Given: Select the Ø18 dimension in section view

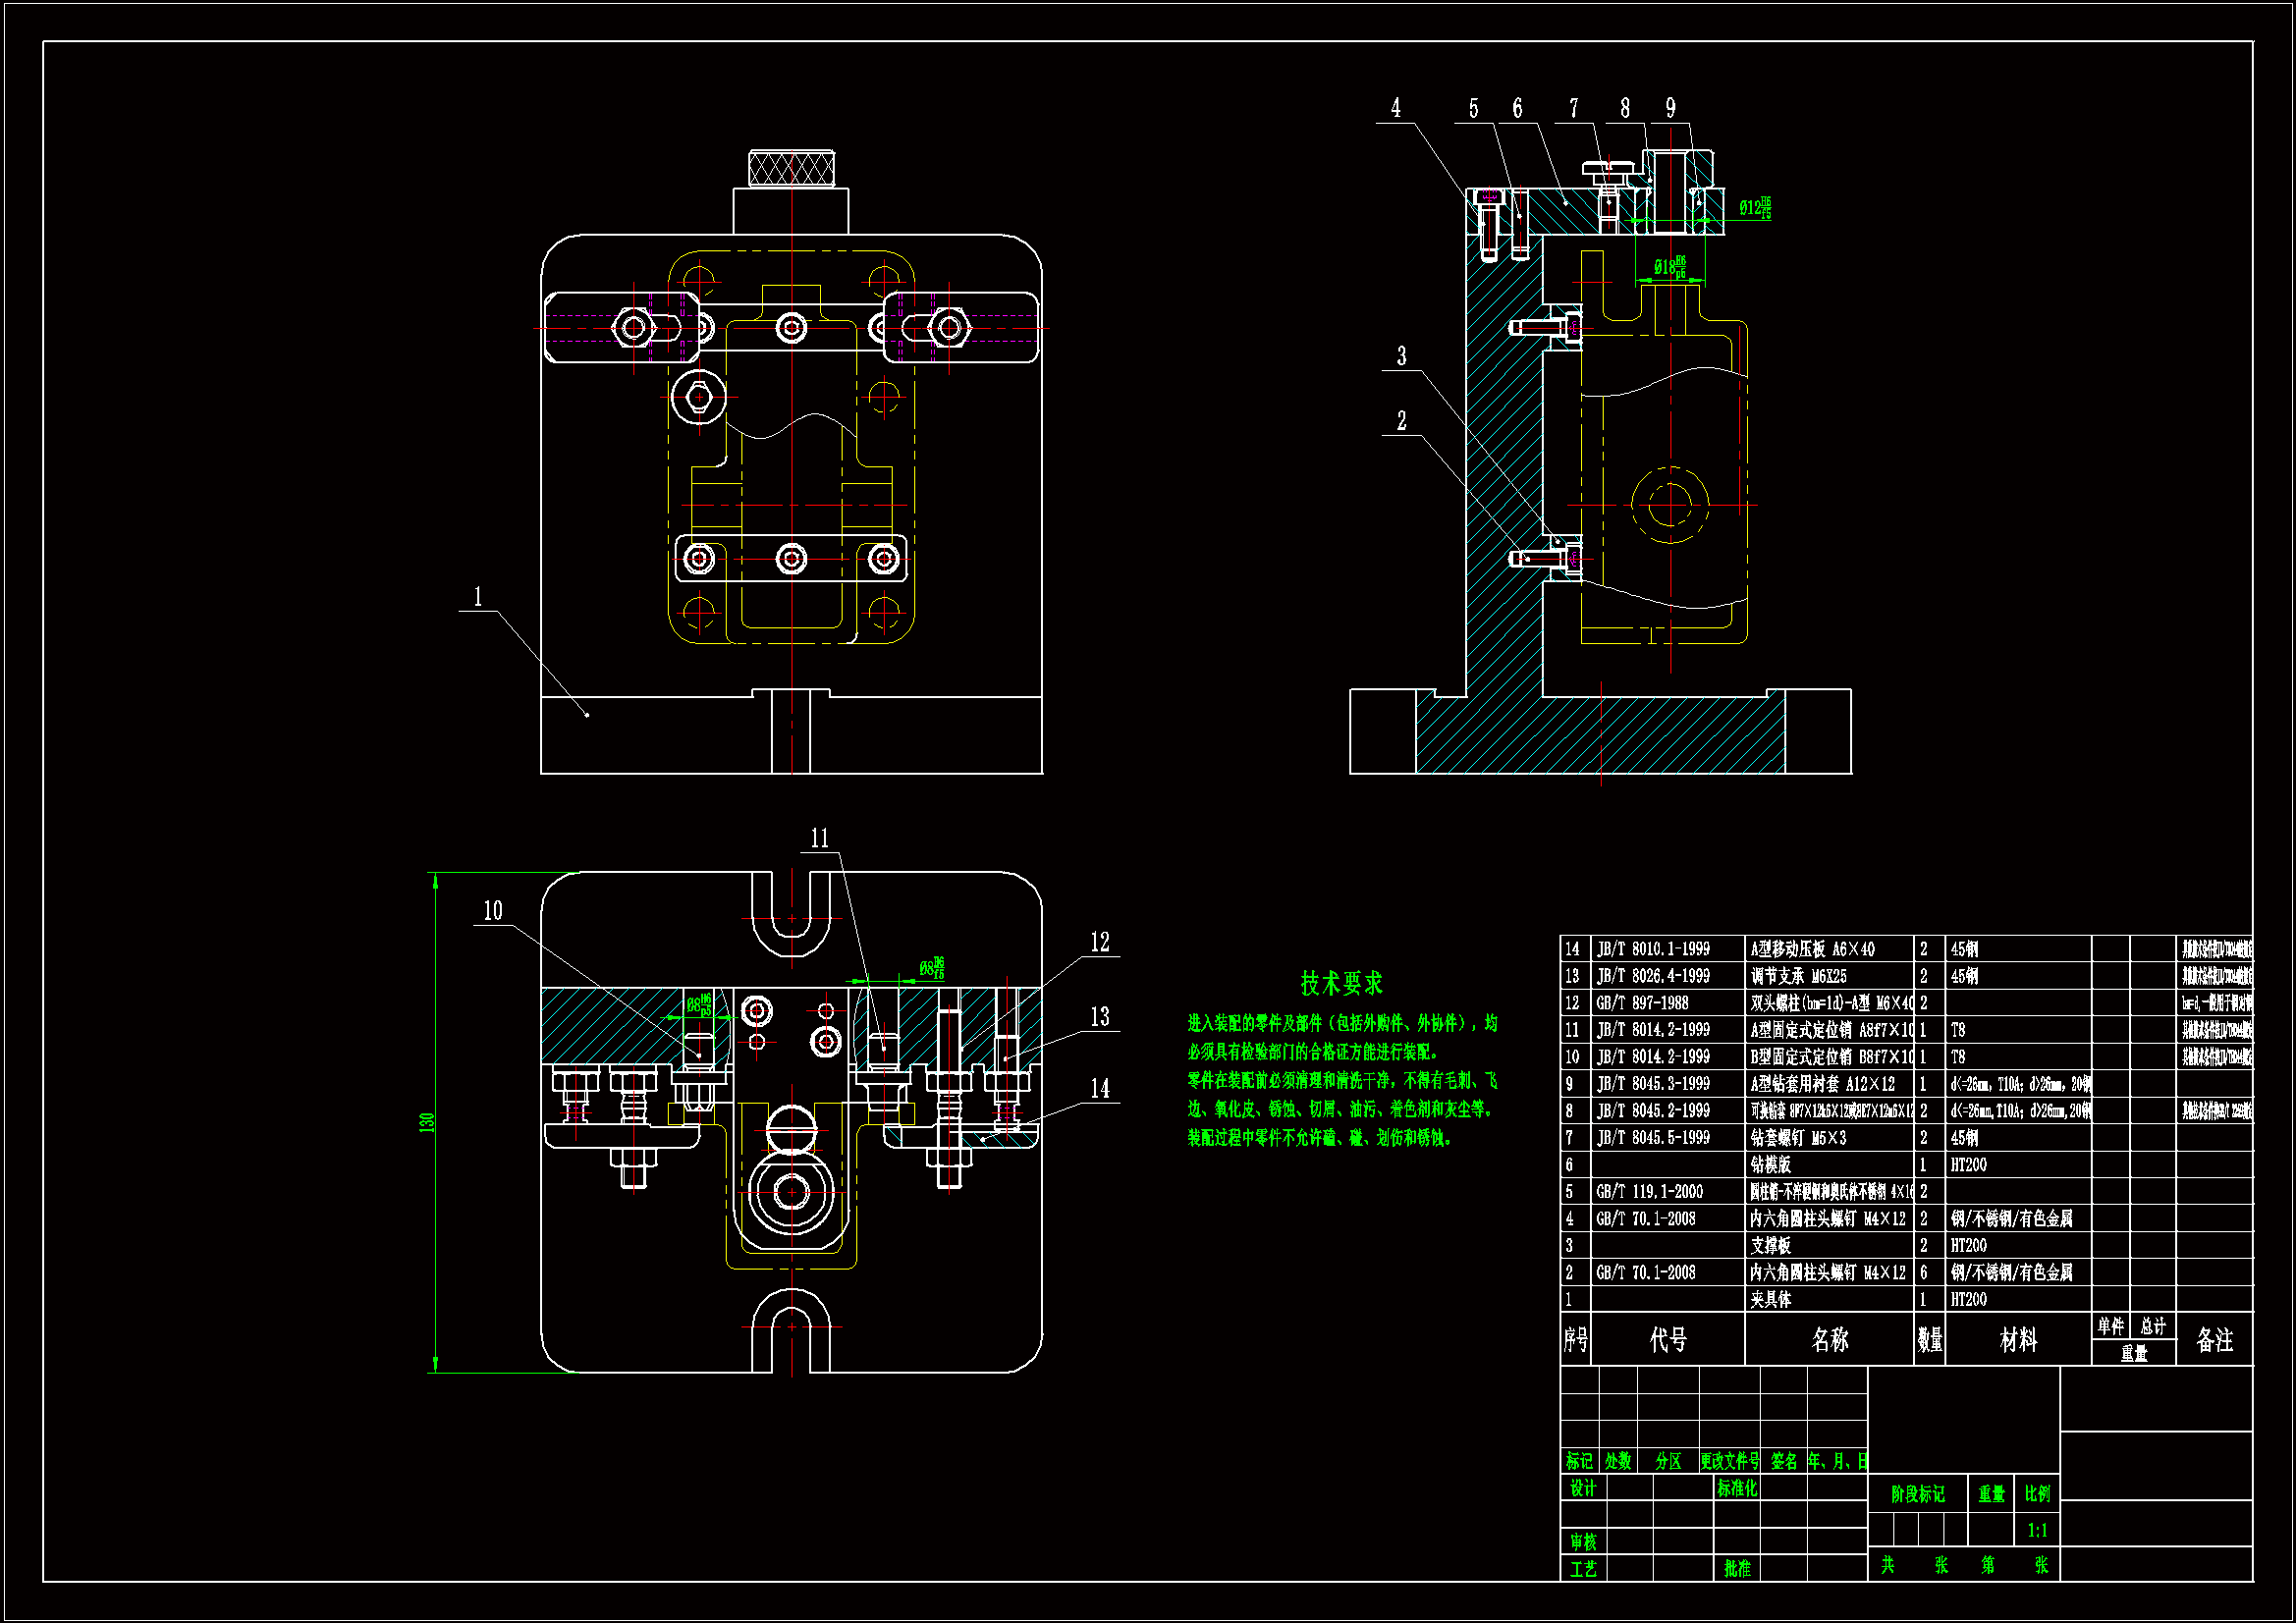Looking at the screenshot, I should pos(1669,267).
